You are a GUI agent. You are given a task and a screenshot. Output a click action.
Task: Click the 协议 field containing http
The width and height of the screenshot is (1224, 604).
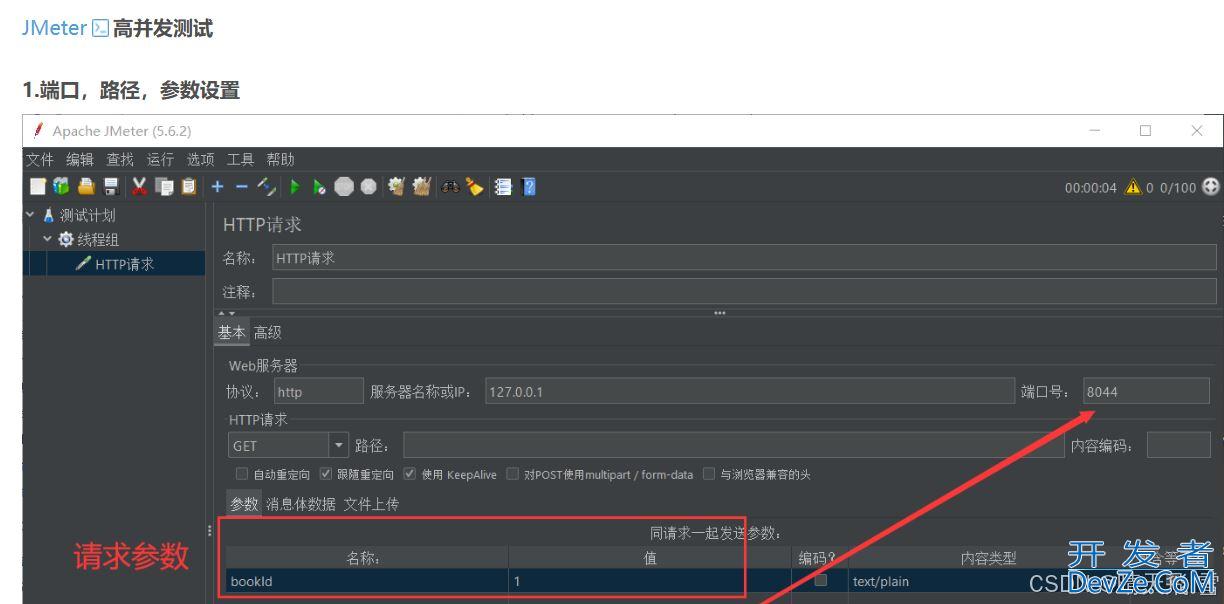tap(318, 392)
